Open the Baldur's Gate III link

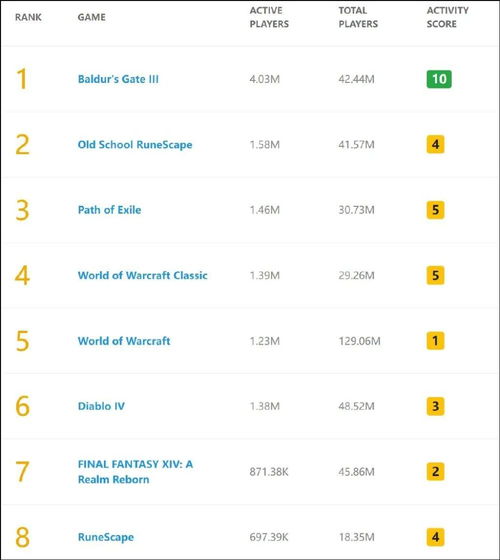[118, 79]
